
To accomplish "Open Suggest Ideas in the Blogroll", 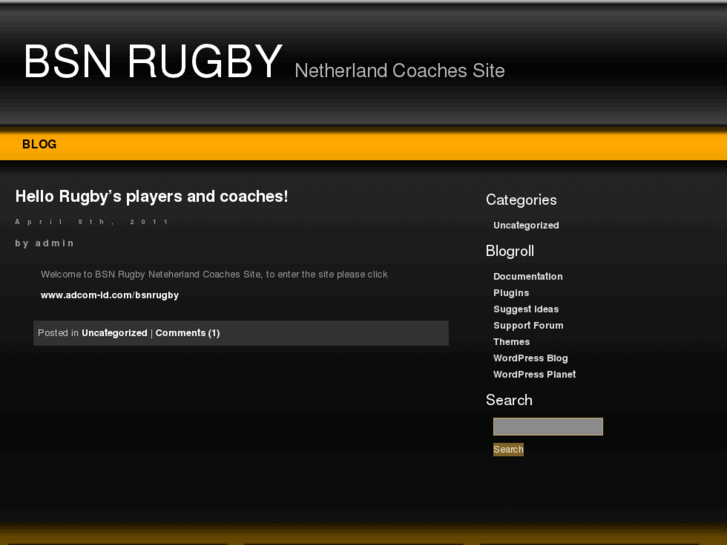I will tap(526, 309).
